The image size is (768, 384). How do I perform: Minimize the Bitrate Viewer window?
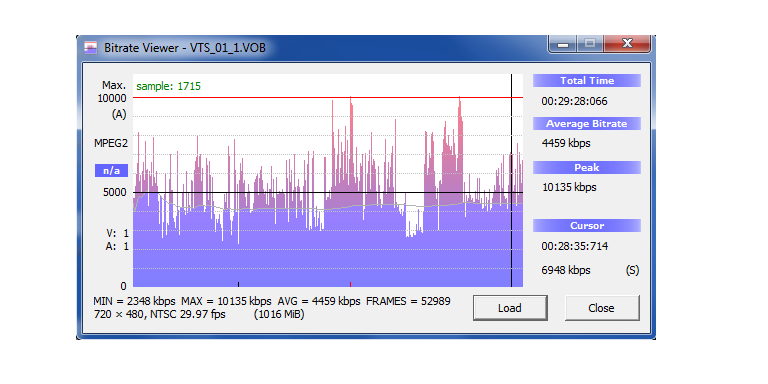(563, 44)
